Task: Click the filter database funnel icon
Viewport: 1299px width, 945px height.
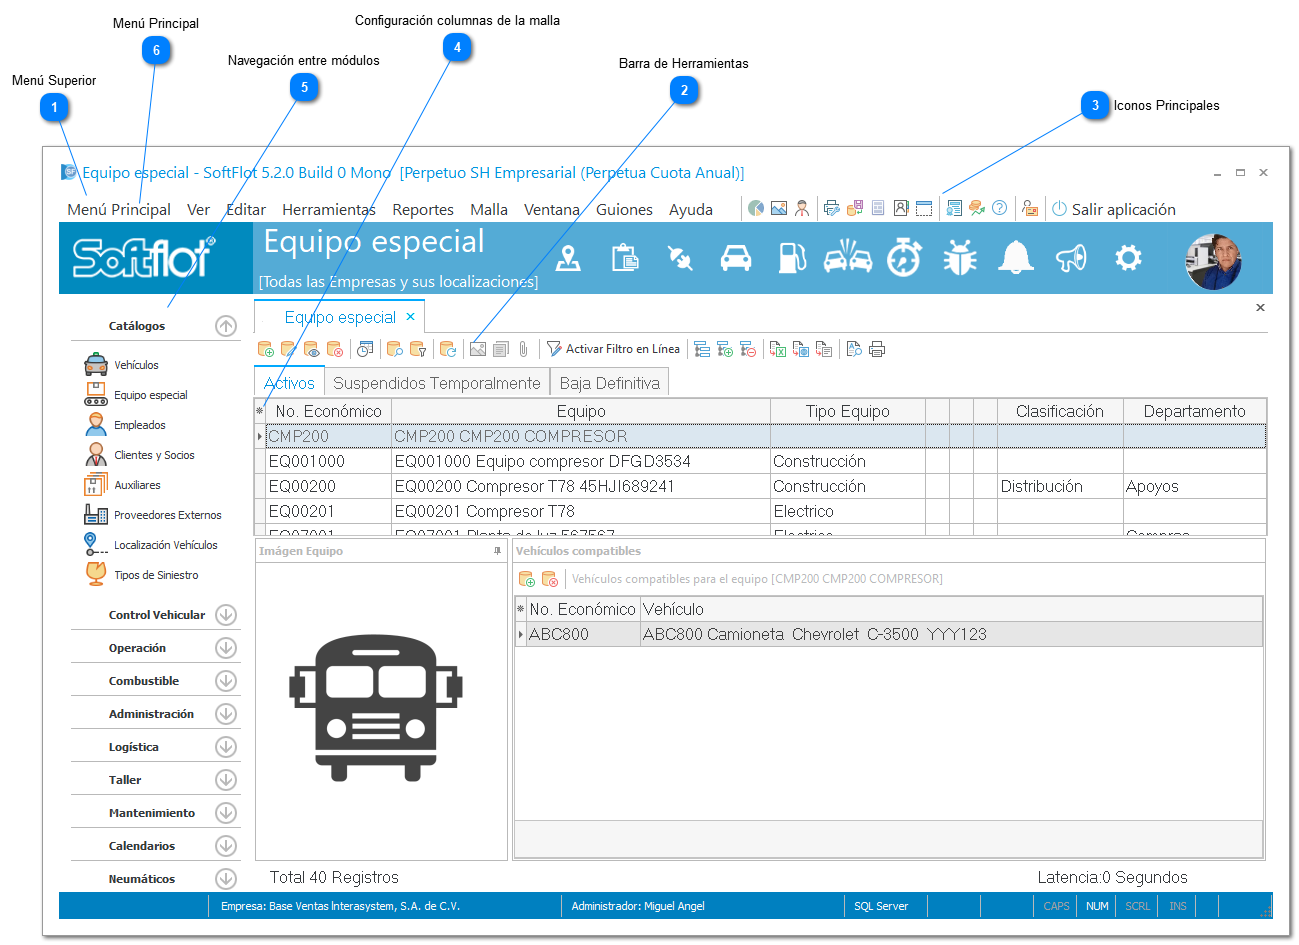Action: (418, 349)
